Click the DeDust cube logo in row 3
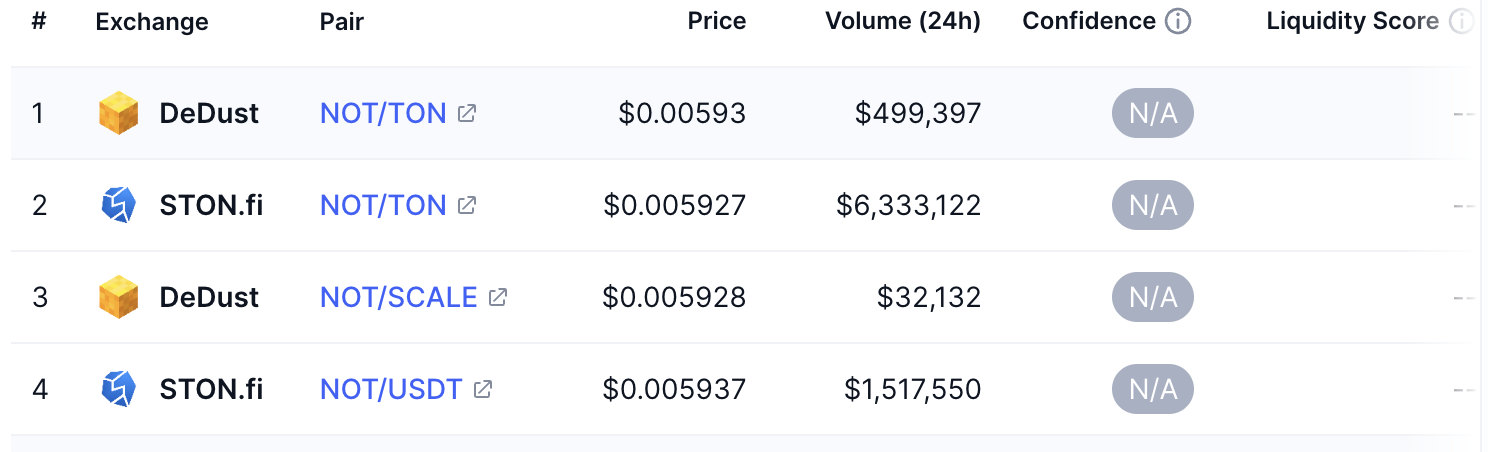This screenshot has height=452, width=1488. point(119,297)
